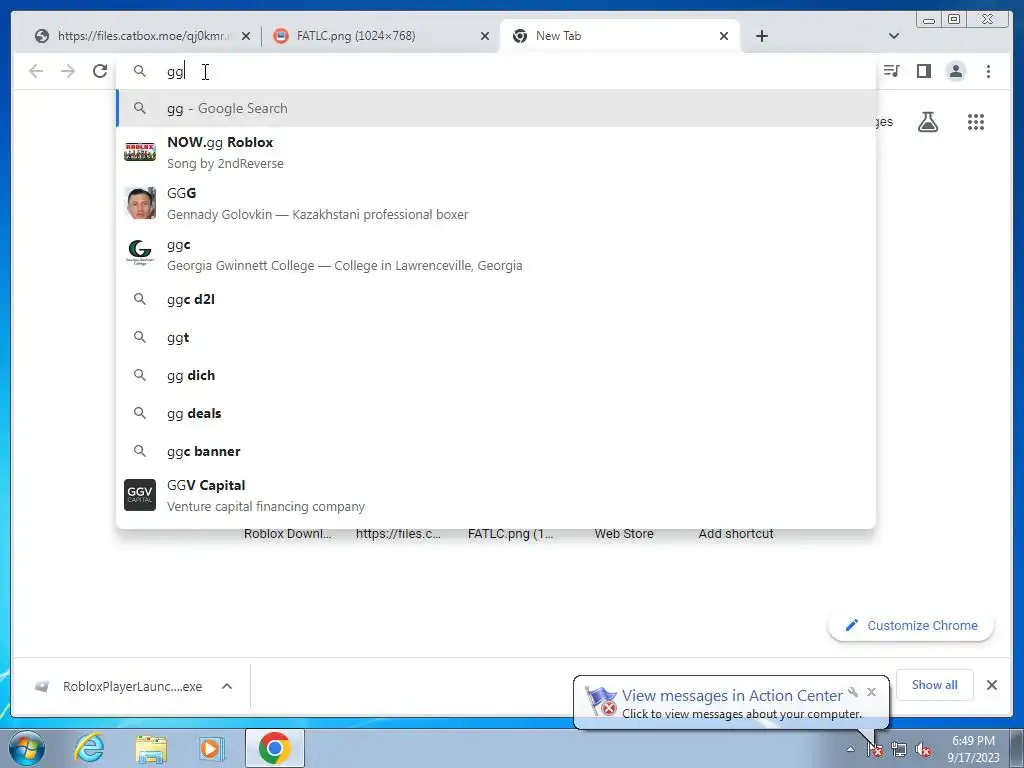Click the Roblox thumbnail in NOW.gg suggestion
The image size is (1024, 768).
click(x=140, y=152)
